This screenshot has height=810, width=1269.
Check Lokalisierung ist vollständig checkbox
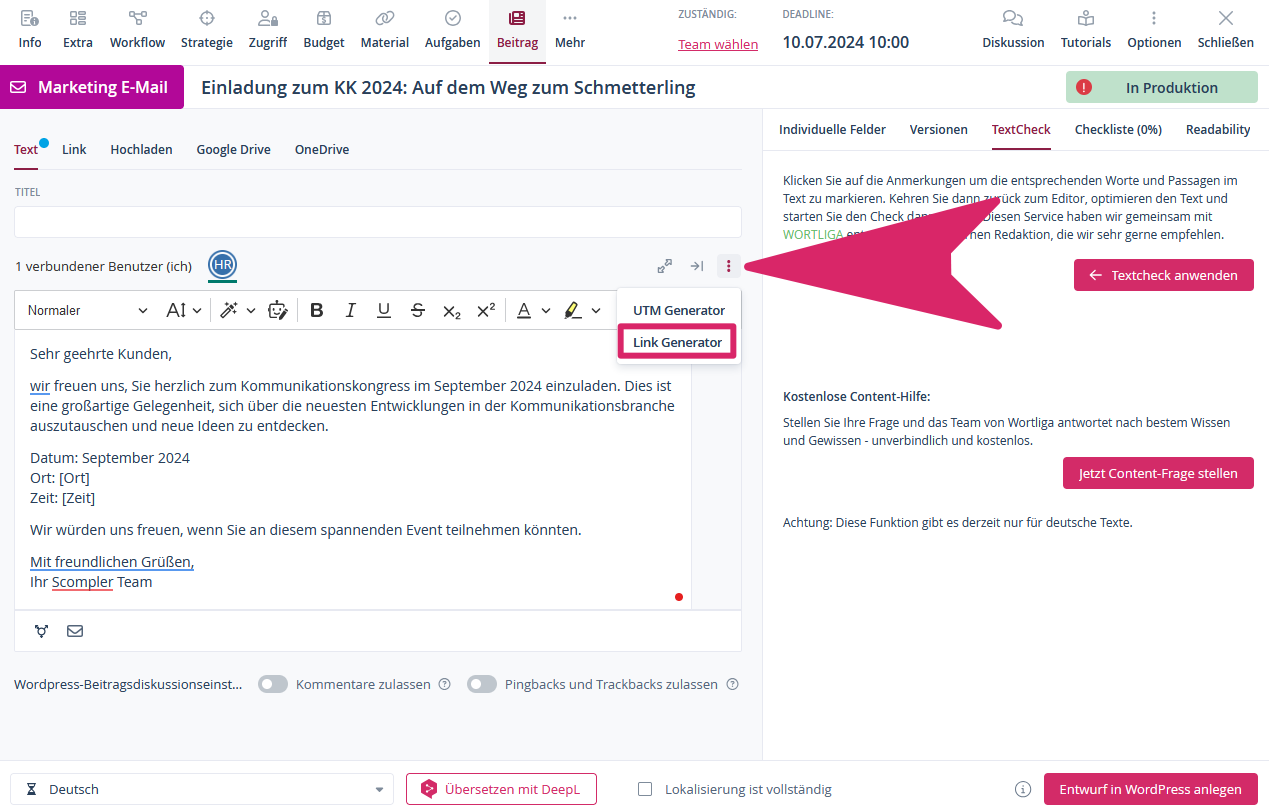pos(646,789)
